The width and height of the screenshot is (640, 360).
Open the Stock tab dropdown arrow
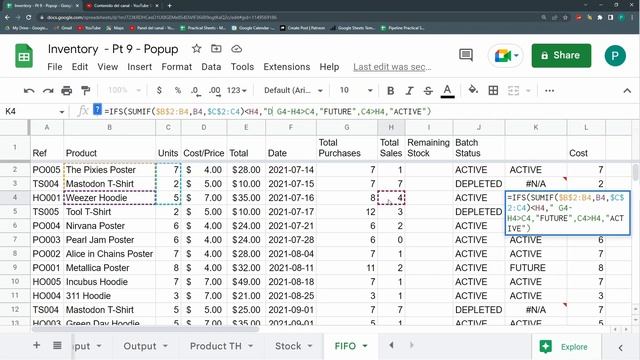point(310,346)
